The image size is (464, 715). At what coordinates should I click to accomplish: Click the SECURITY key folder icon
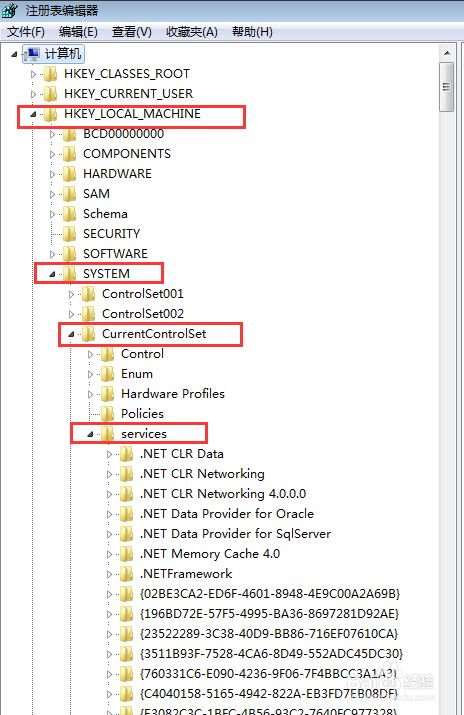click(x=69, y=234)
